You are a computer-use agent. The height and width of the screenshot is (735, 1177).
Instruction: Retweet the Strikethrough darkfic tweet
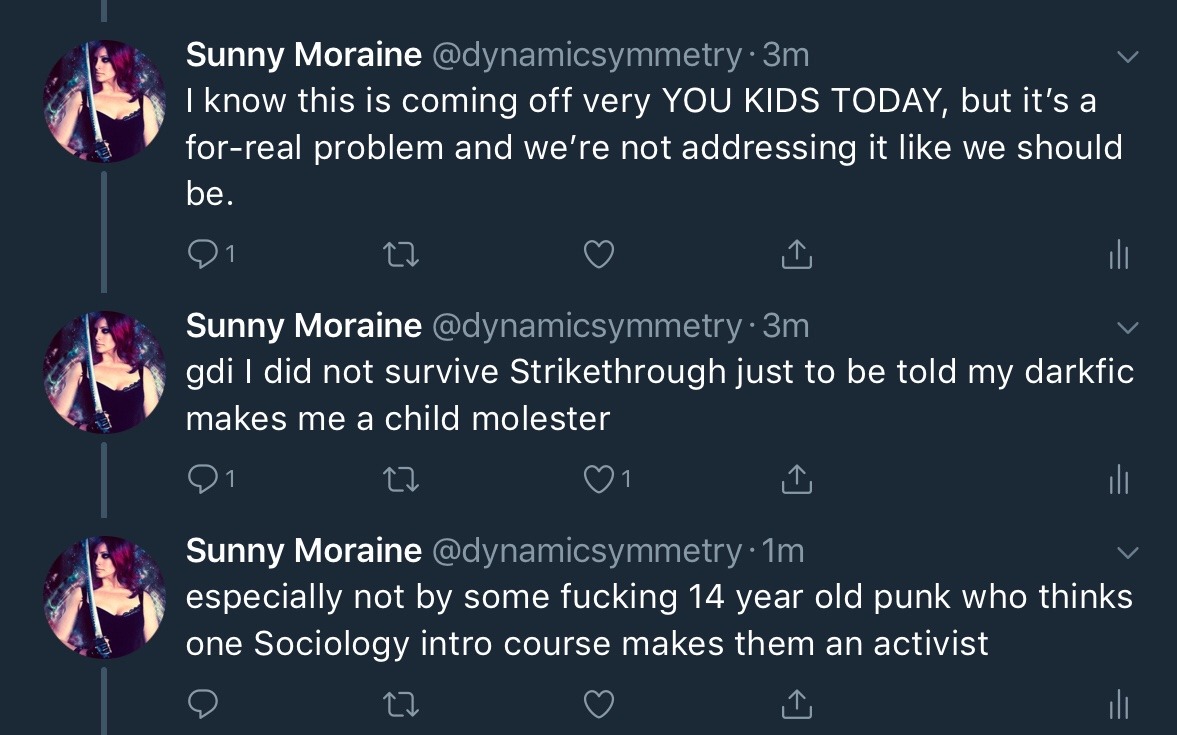tap(400, 481)
